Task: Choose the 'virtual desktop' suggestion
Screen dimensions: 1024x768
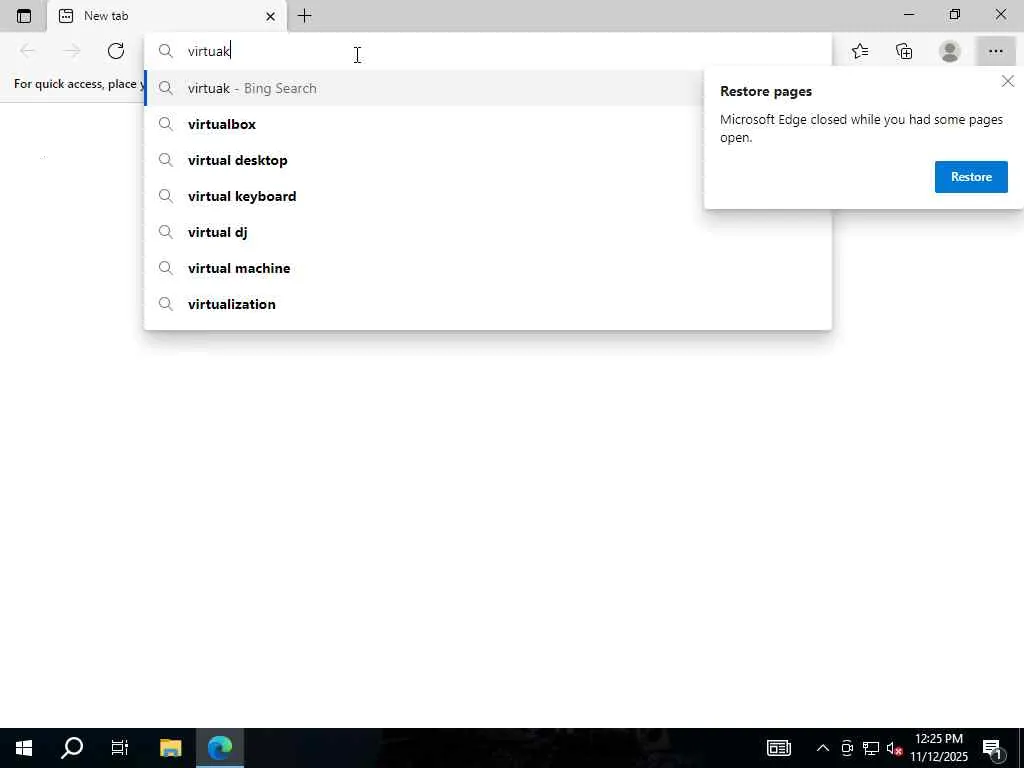Action: pos(488,160)
